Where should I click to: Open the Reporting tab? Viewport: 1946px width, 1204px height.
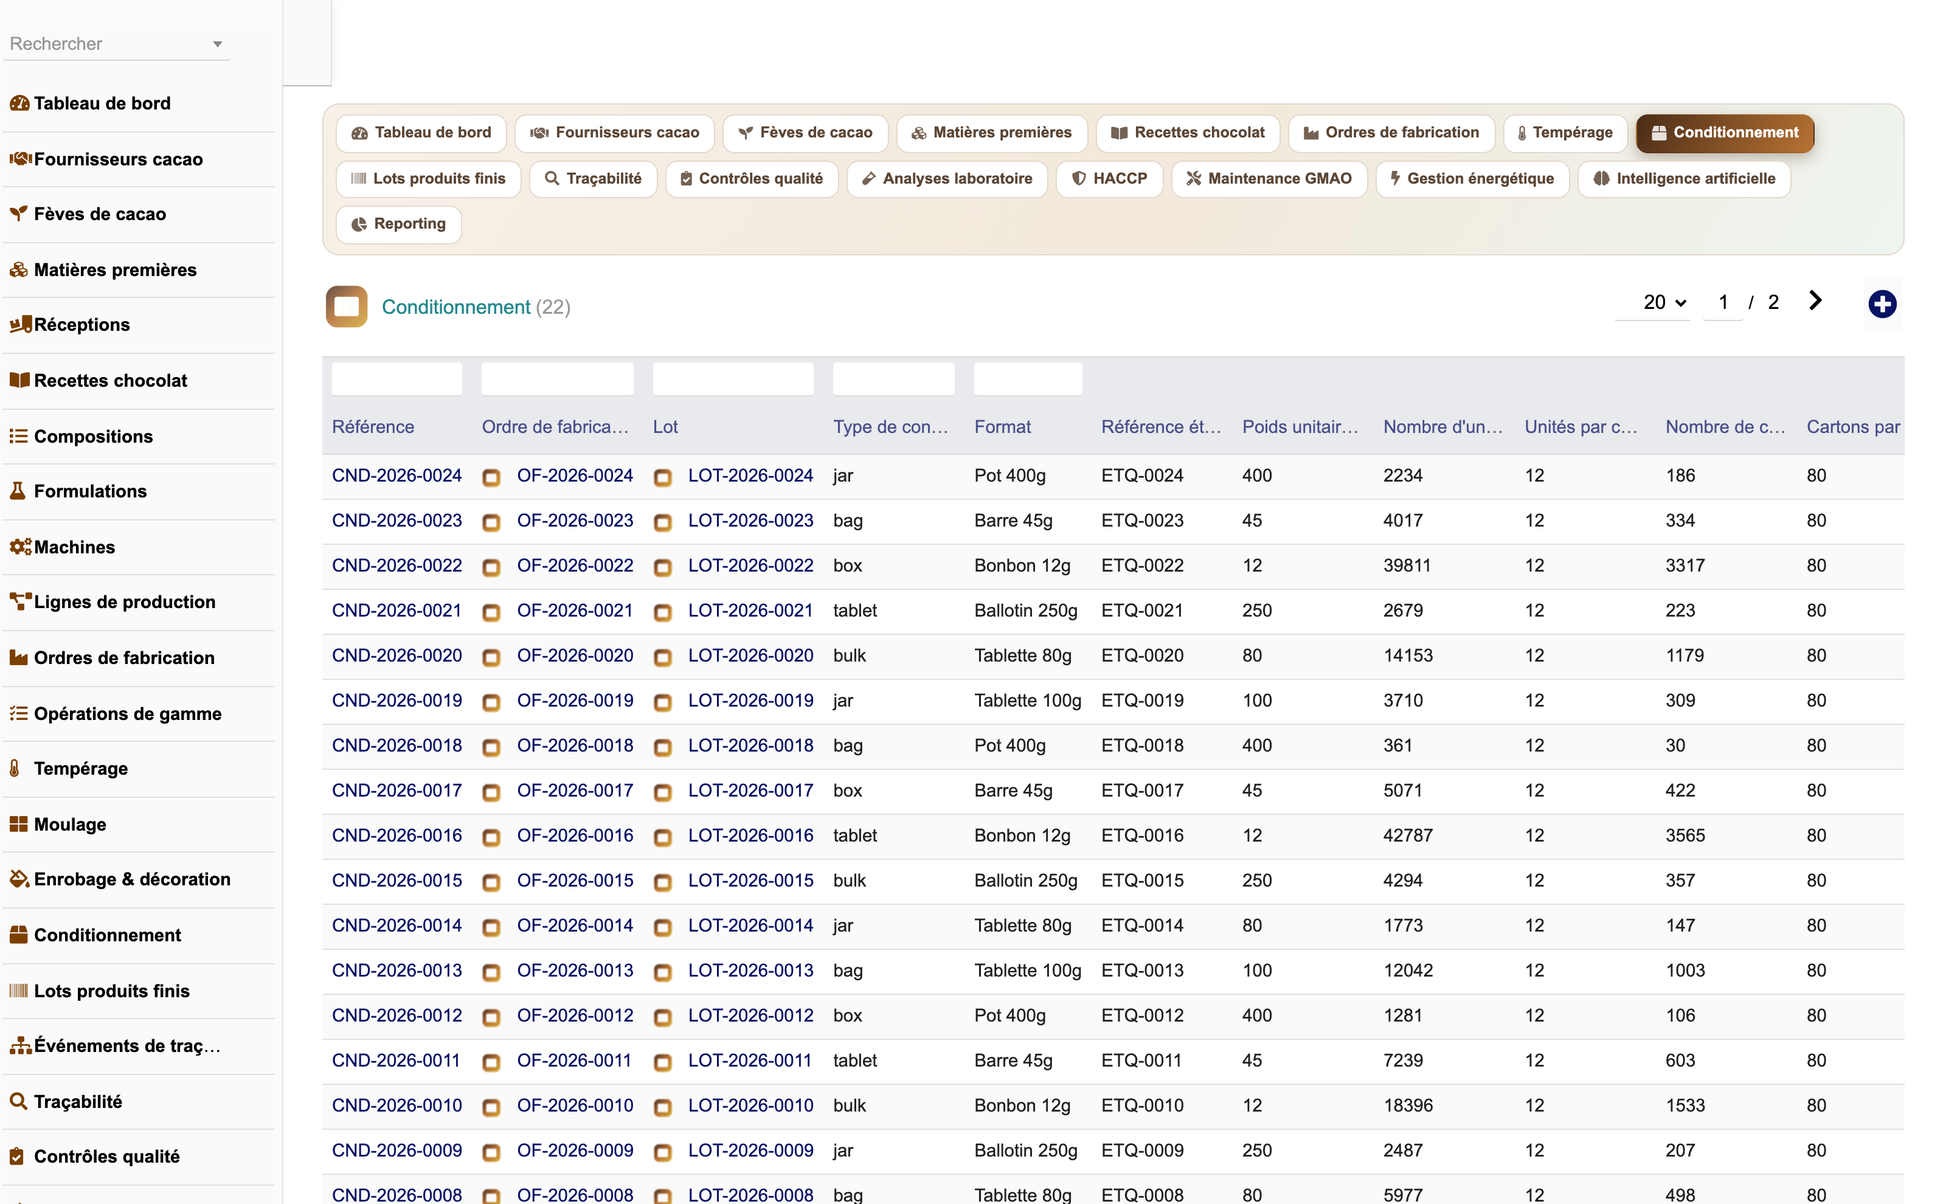point(399,224)
